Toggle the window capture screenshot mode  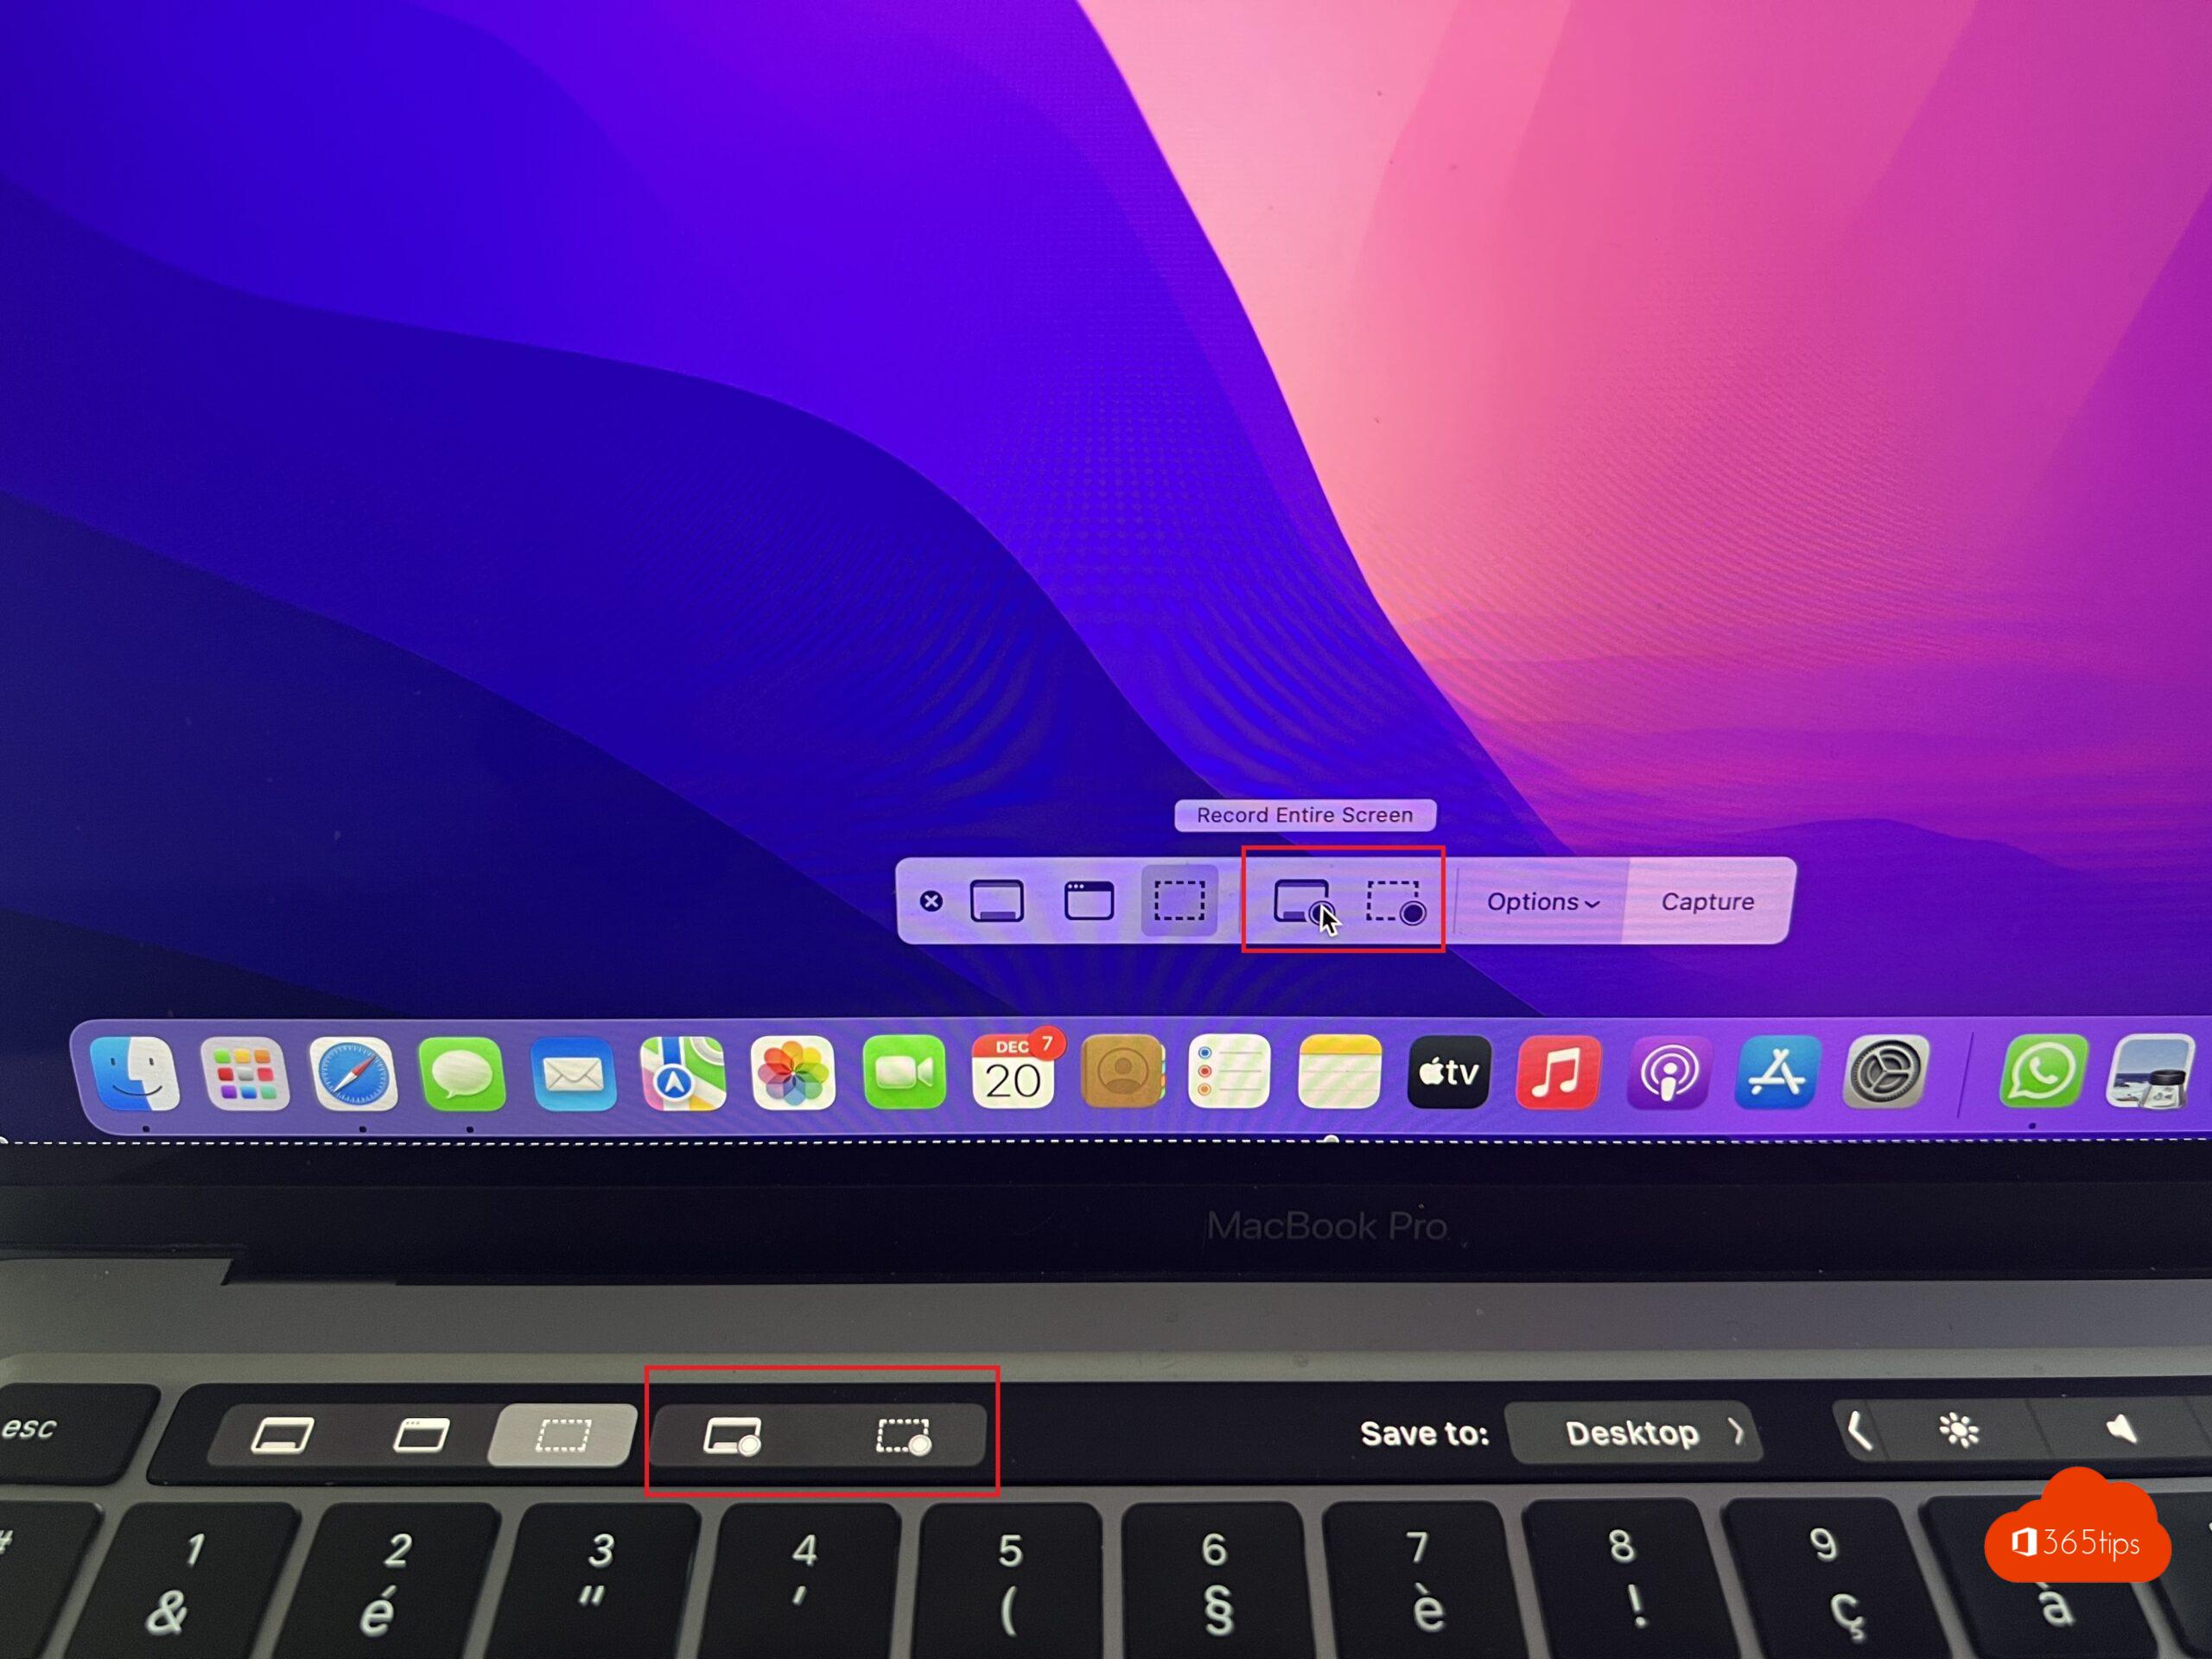1082,899
